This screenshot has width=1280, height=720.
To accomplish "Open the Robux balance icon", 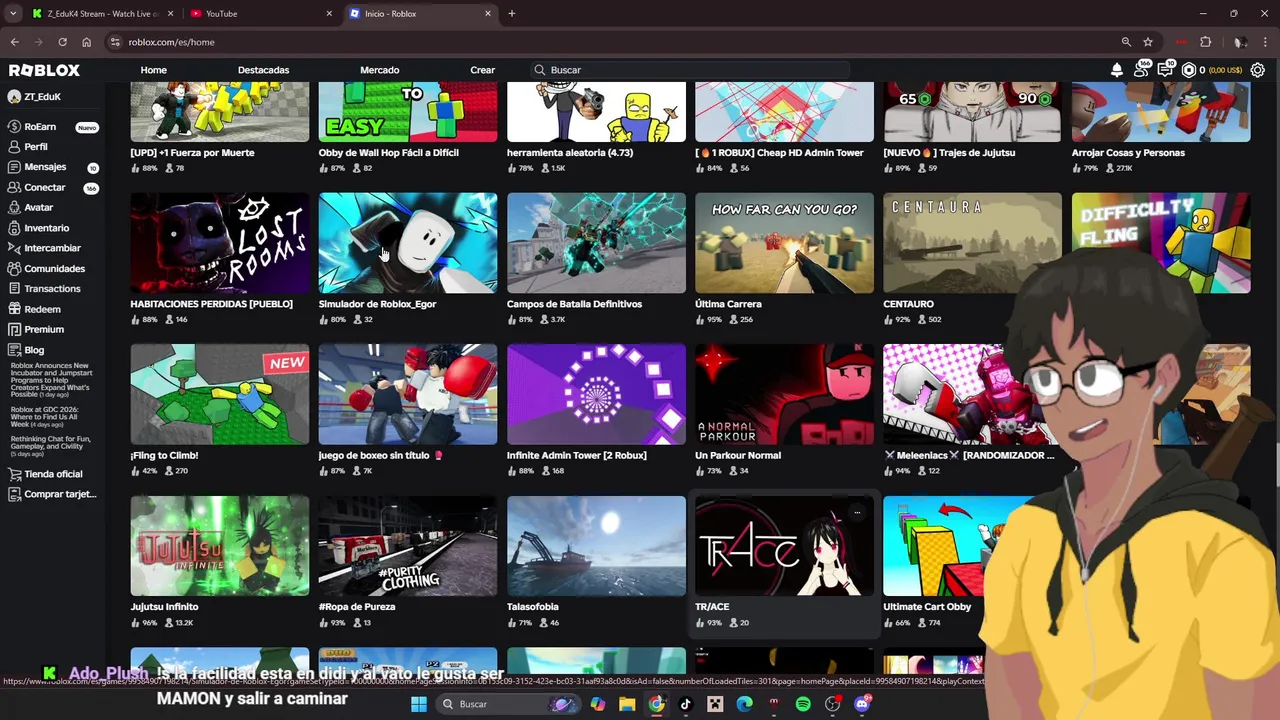I will click(x=1189, y=70).
